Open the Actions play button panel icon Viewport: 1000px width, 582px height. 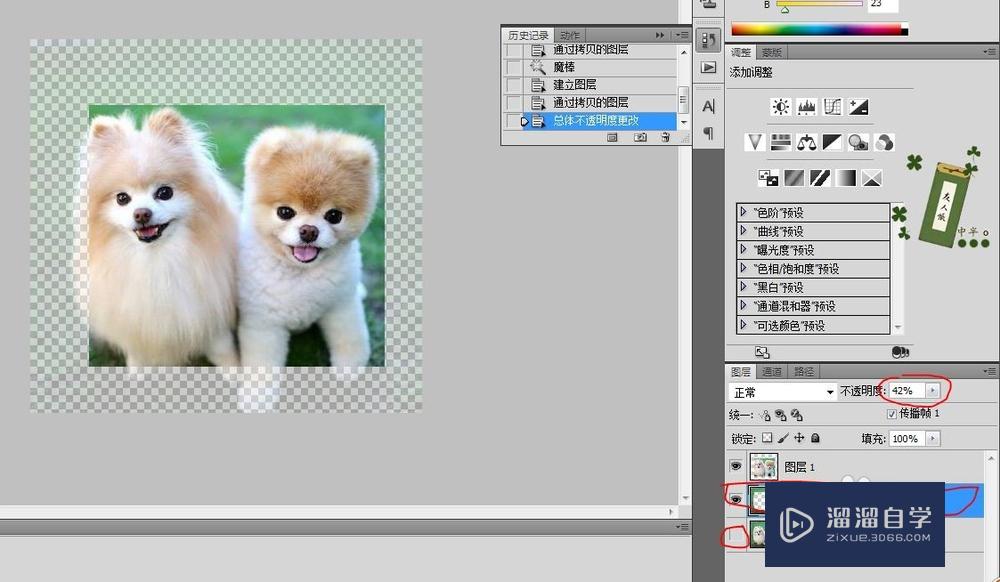pyautogui.click(x=708, y=67)
